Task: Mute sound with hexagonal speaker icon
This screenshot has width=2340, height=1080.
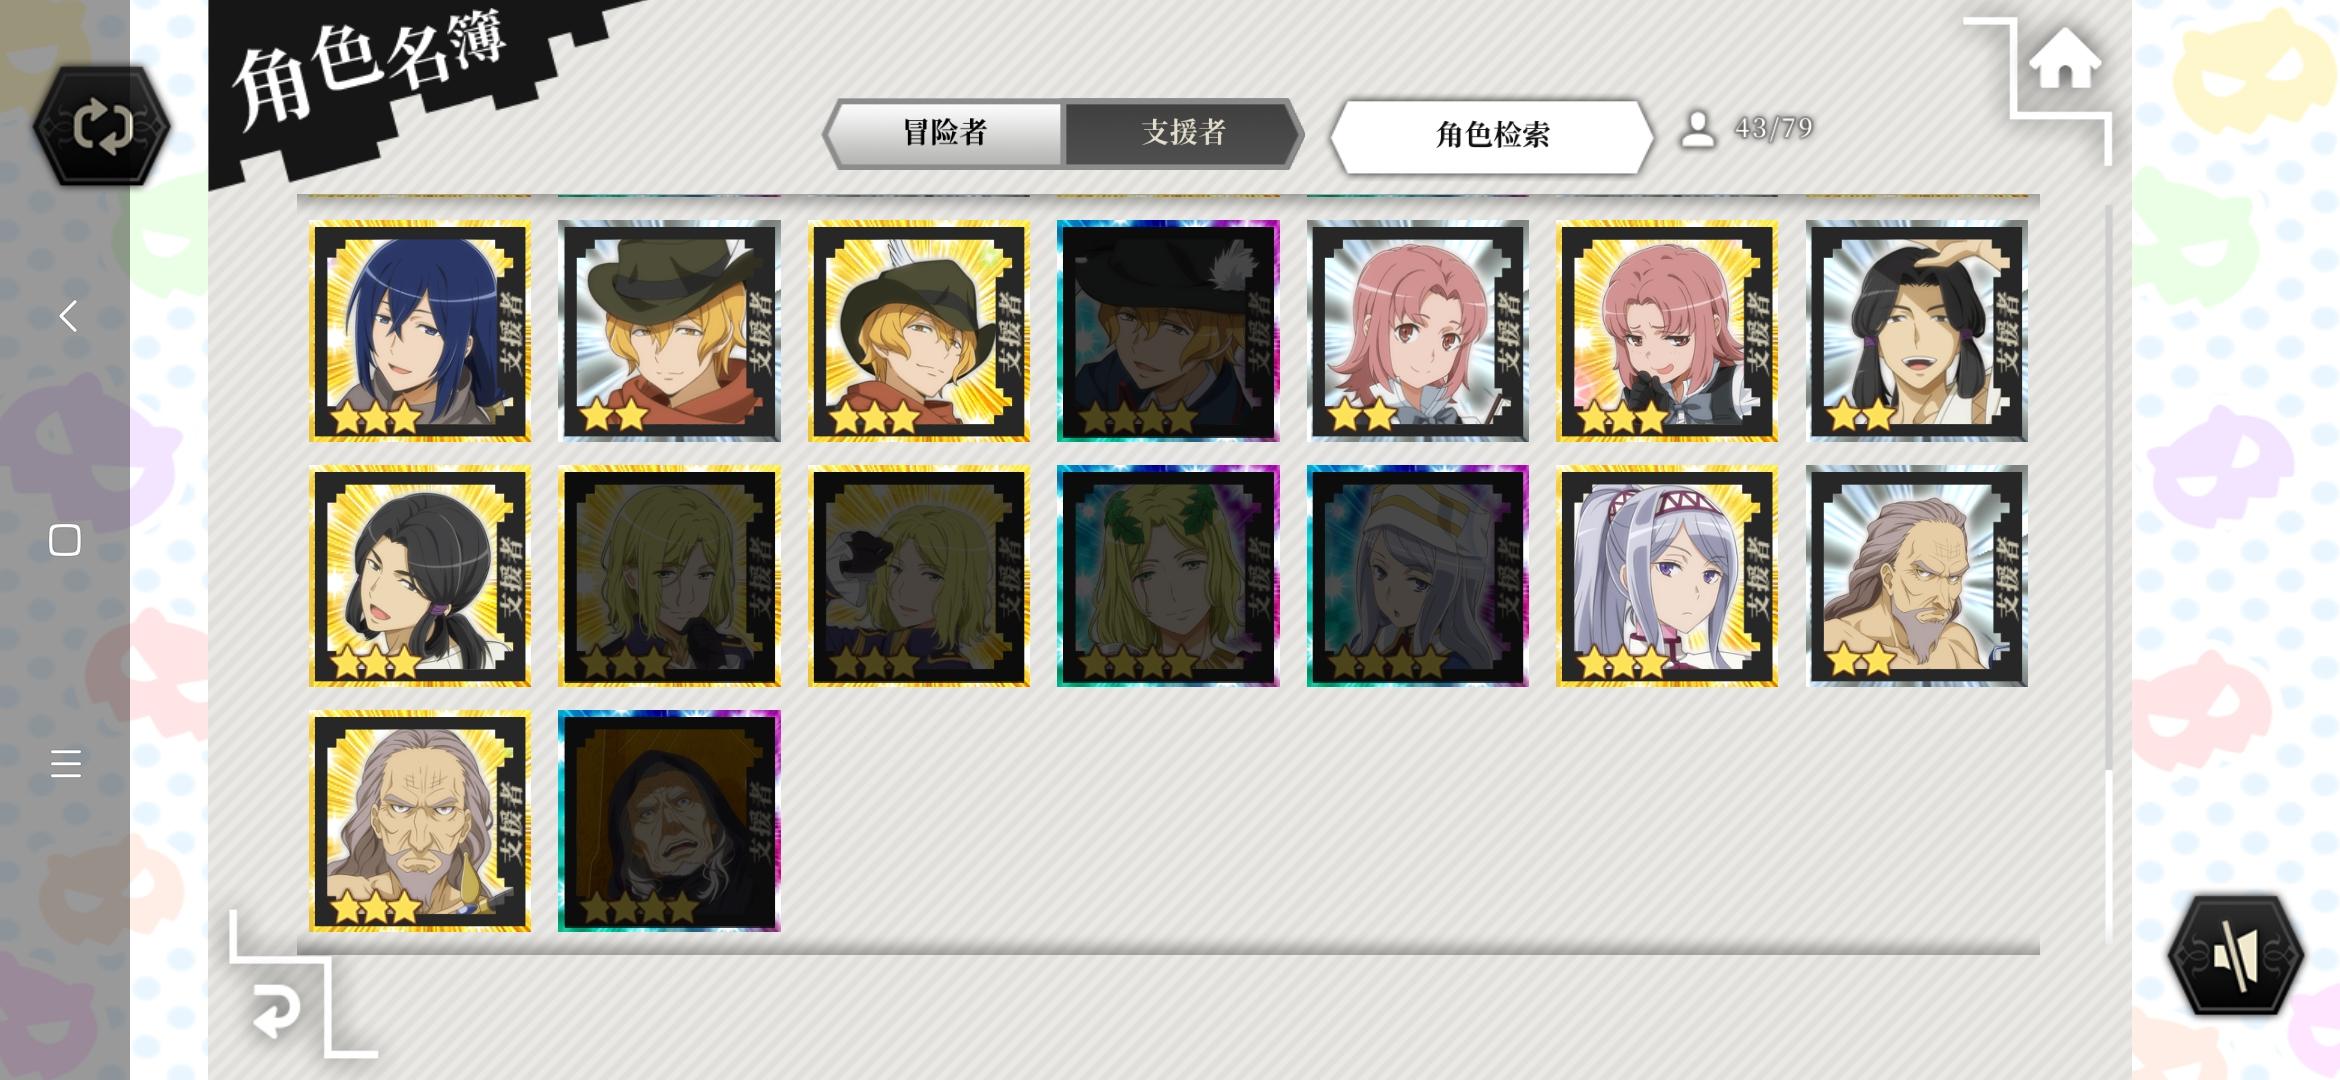Action: [2235, 956]
